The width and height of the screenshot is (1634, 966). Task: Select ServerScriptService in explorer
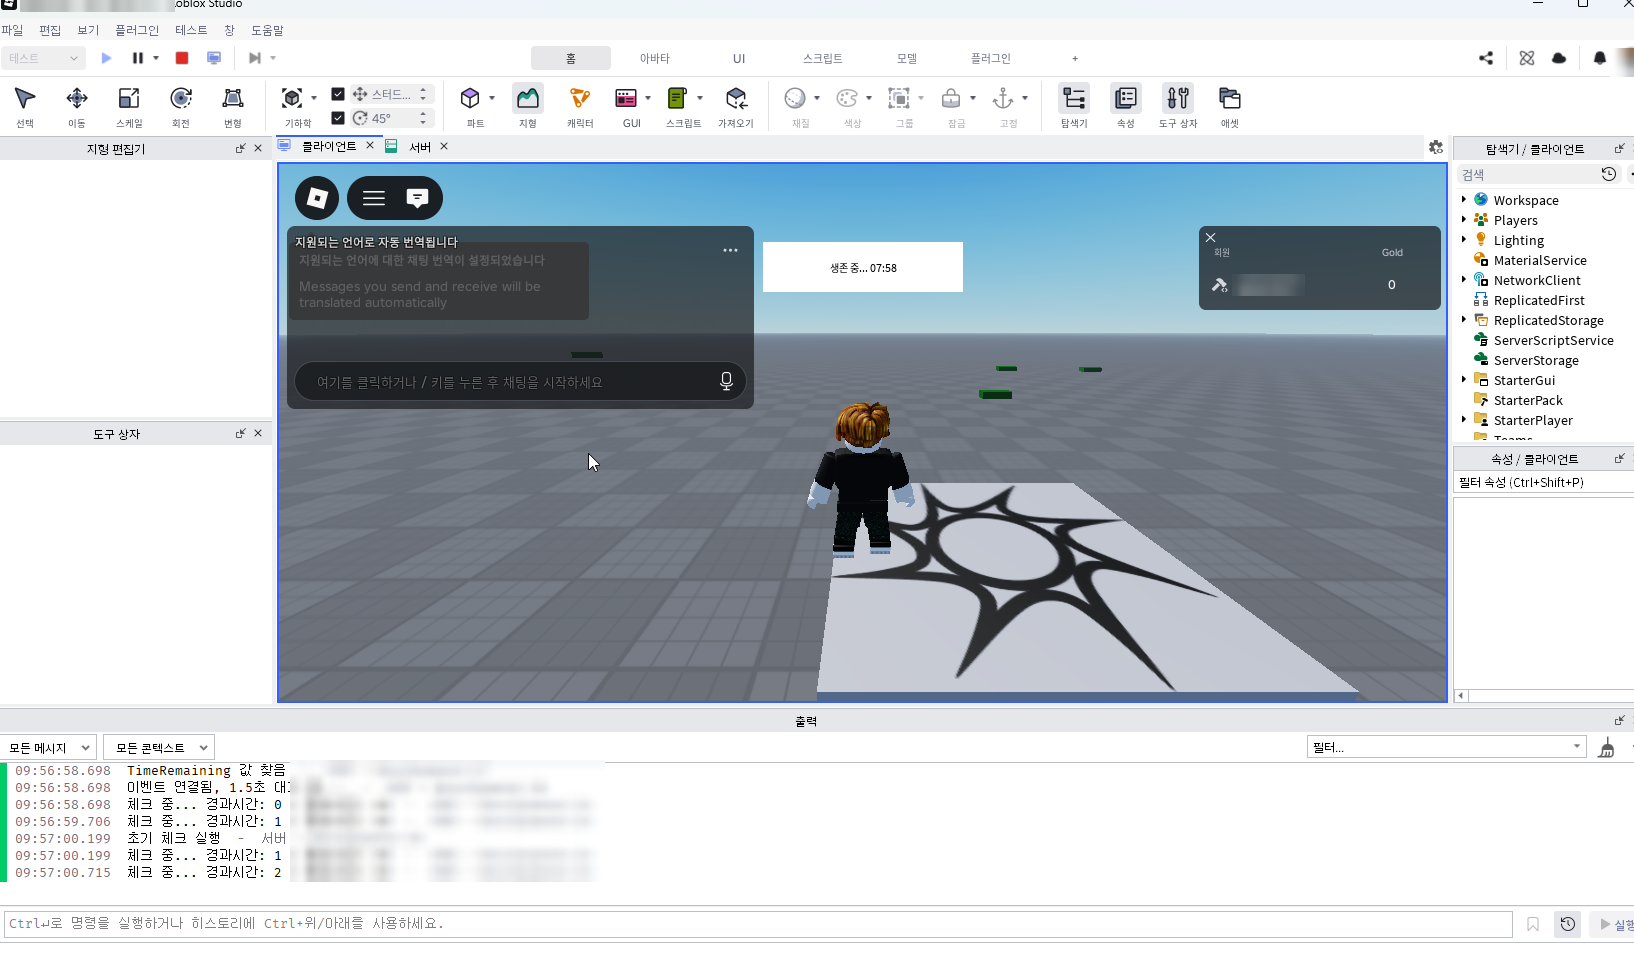coord(1553,340)
